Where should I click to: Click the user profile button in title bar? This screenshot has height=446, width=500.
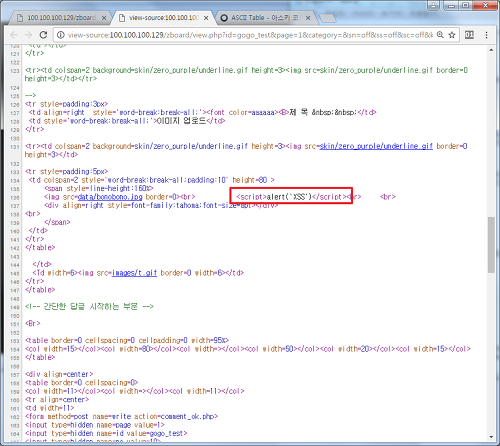pos(433,5)
